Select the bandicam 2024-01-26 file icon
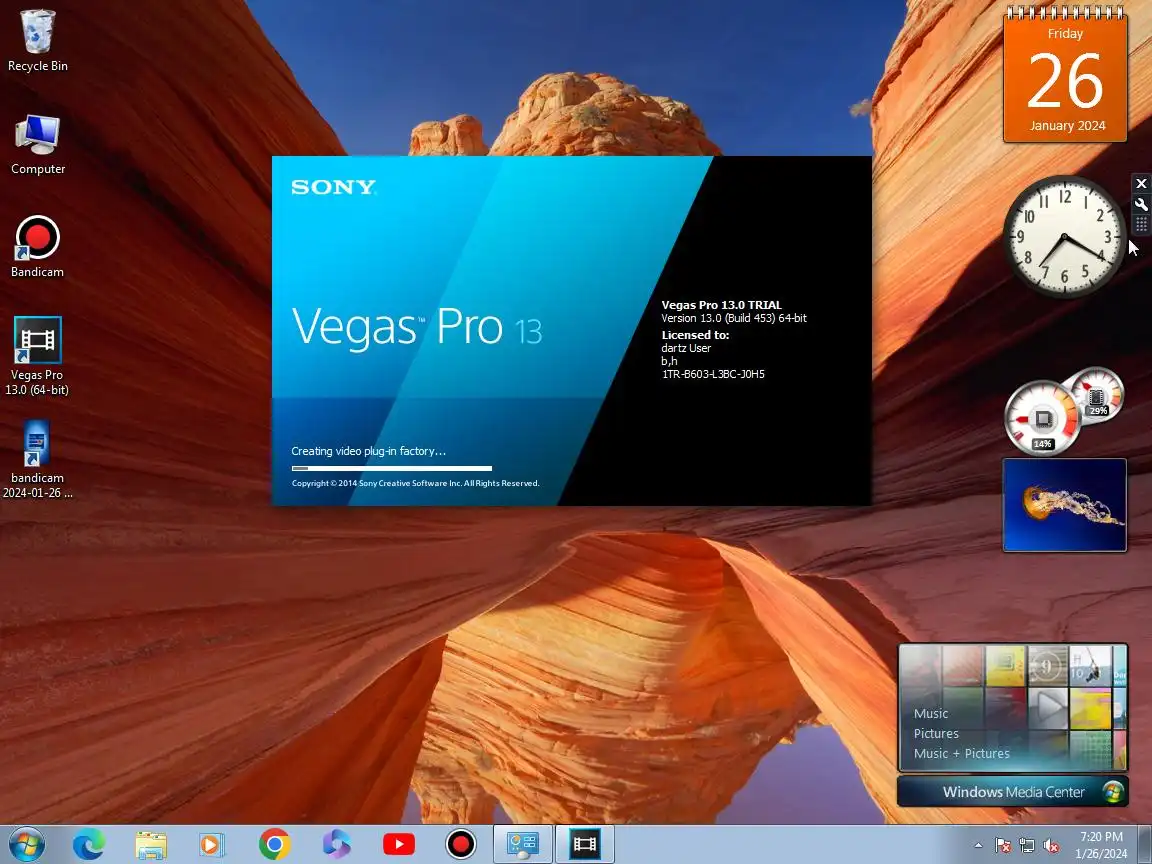The height and width of the screenshot is (864, 1152). pyautogui.click(x=37, y=459)
